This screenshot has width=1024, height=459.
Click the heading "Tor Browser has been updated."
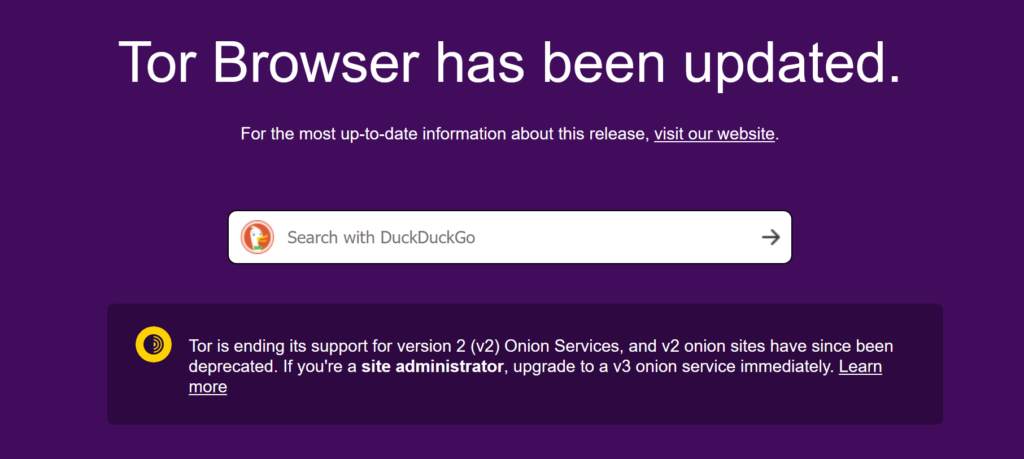[510, 63]
